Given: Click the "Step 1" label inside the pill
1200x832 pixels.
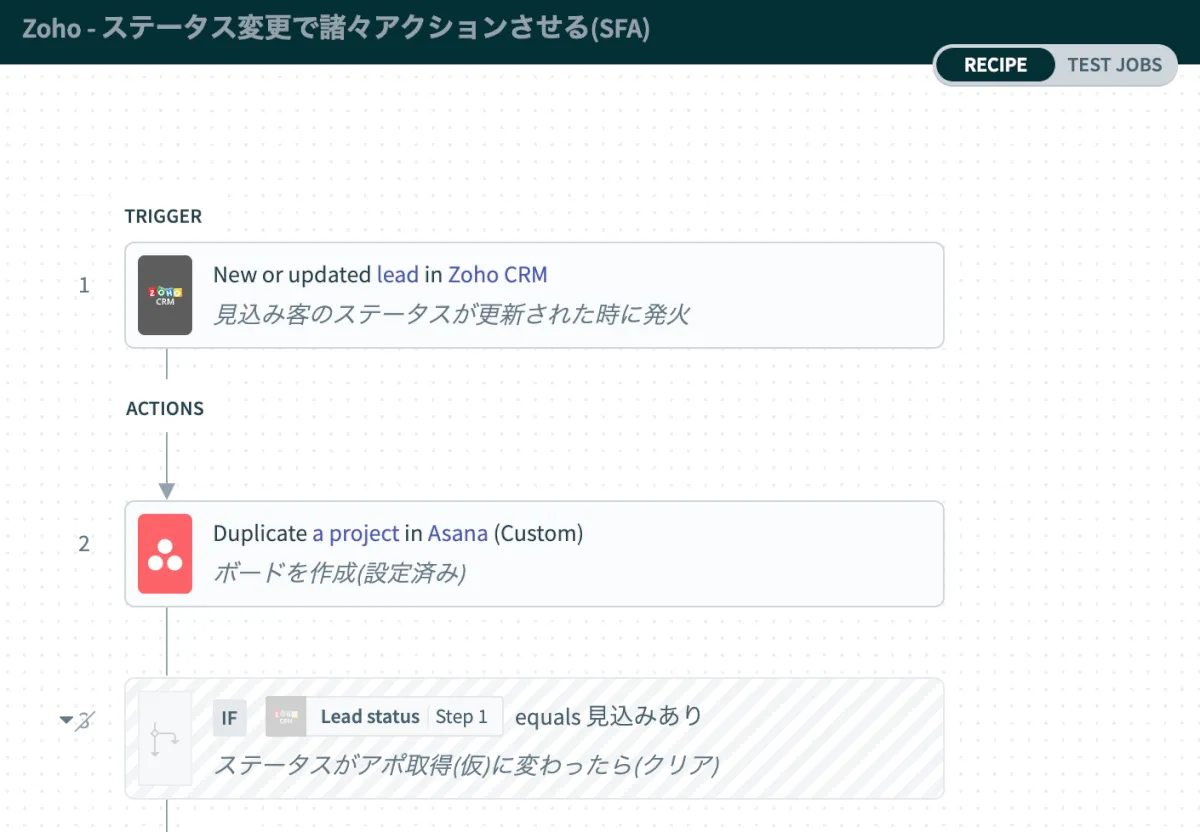Looking at the screenshot, I should (462, 717).
